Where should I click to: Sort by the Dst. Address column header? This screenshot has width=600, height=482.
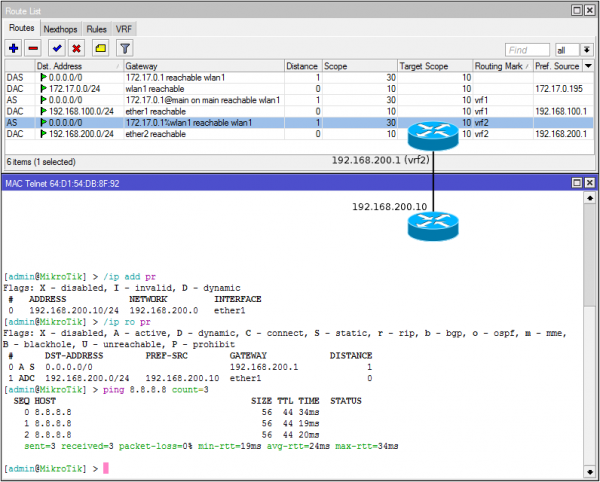coord(80,66)
